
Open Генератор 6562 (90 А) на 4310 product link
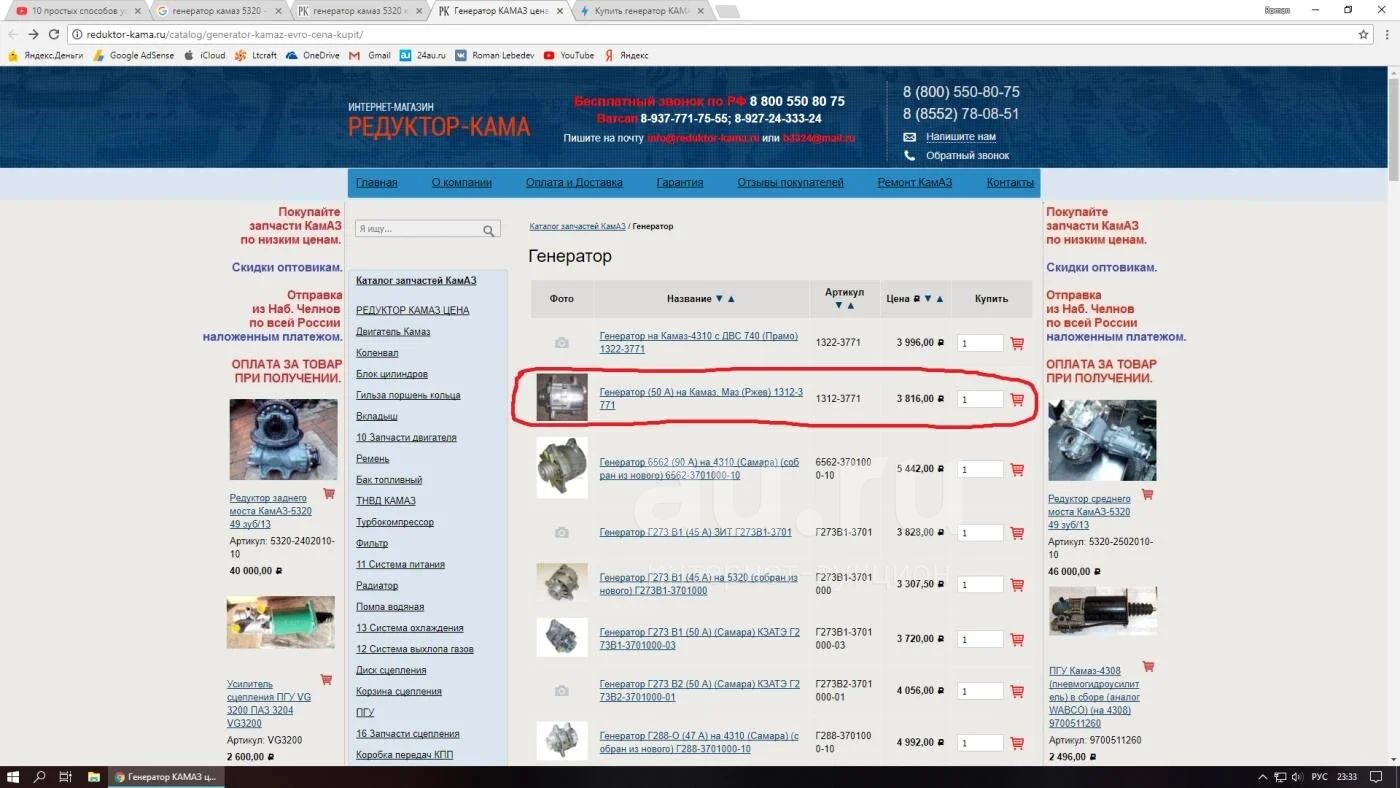[x=699, y=469]
